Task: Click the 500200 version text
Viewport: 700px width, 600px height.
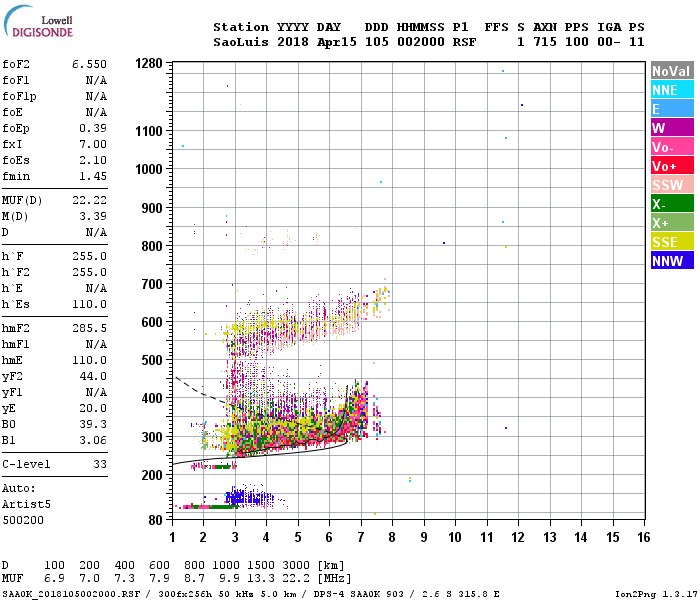Action: pos(23,521)
